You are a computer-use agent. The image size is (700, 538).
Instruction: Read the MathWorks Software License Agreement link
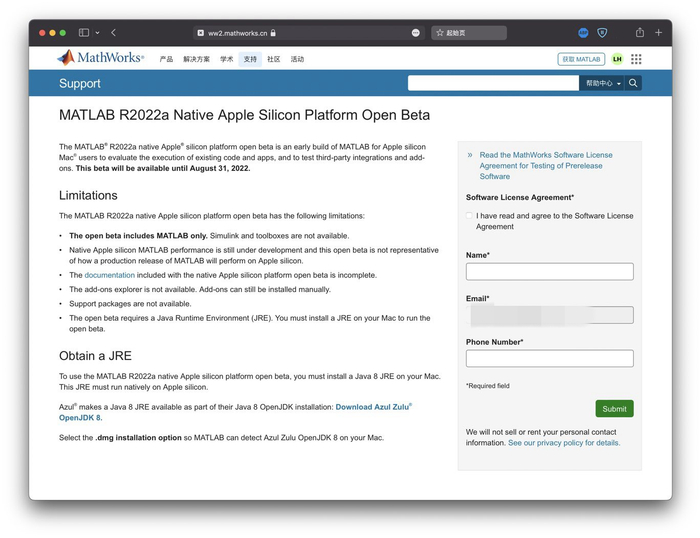click(x=546, y=166)
